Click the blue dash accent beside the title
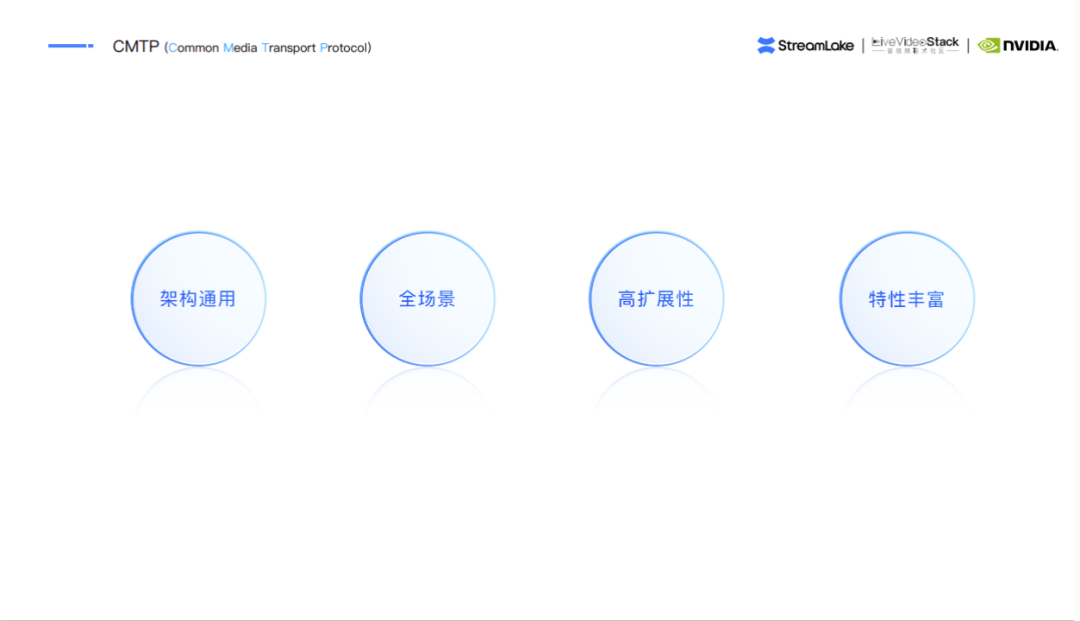This screenshot has height=621, width=1080. (x=70, y=46)
